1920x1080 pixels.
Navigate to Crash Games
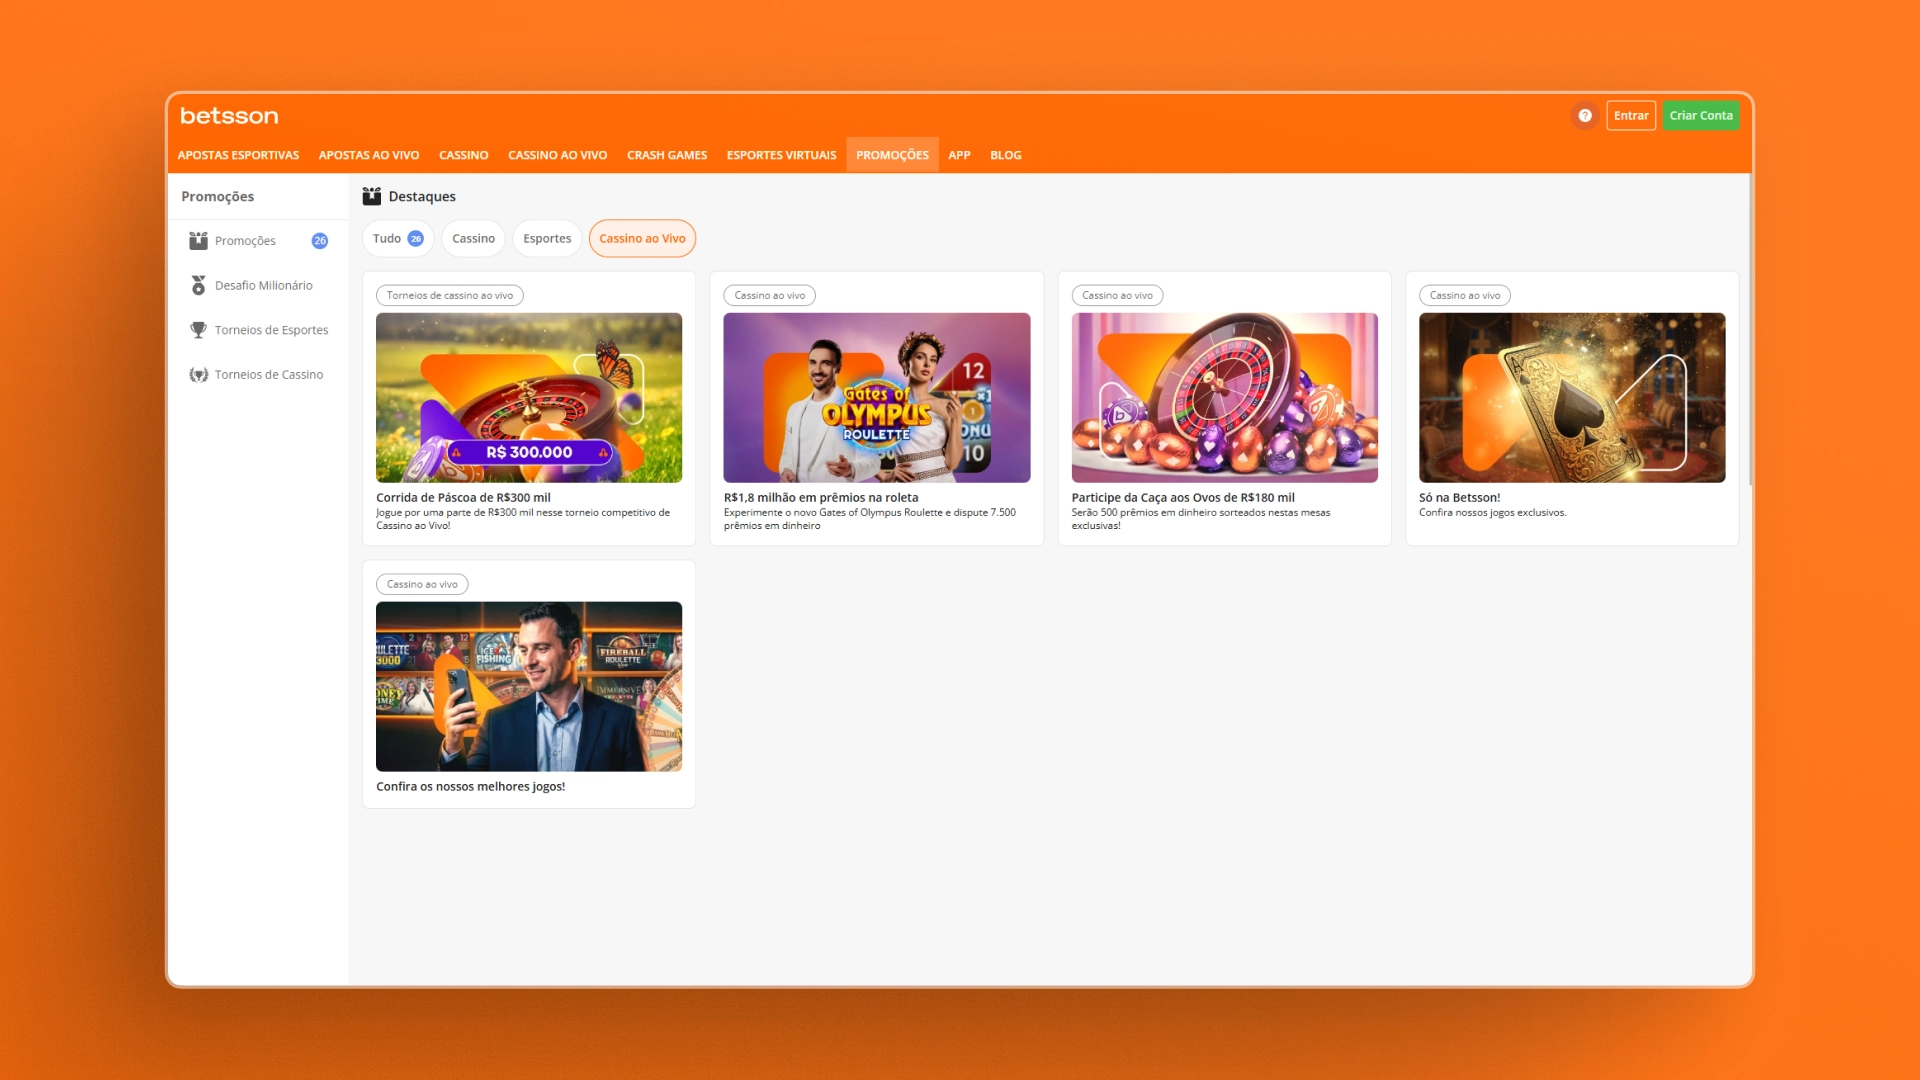point(667,155)
